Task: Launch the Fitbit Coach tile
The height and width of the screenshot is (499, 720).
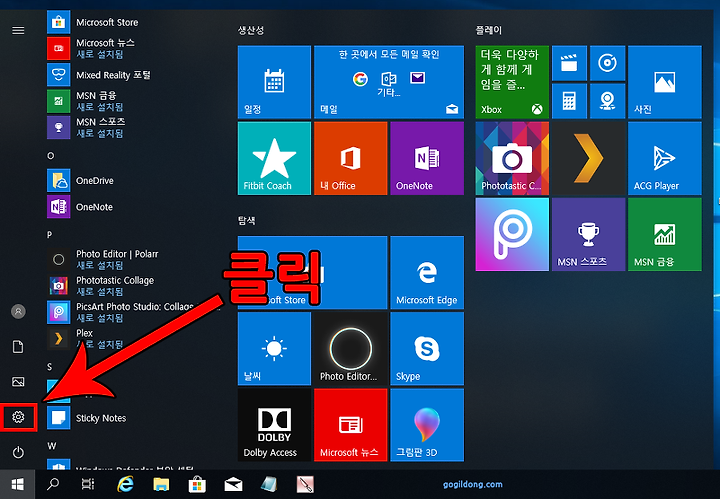Action: pyautogui.click(x=274, y=158)
